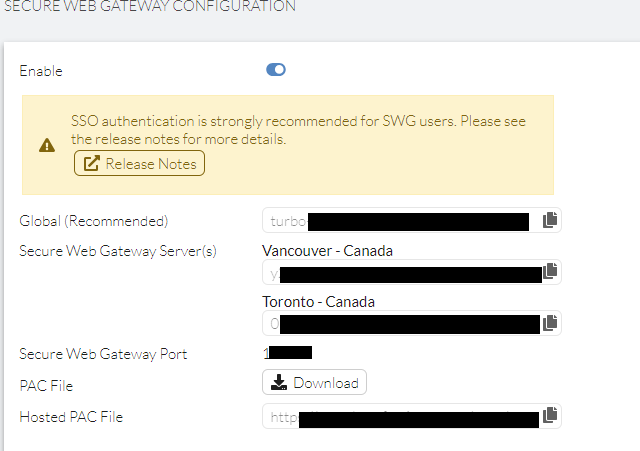Copy the Vancouver server address

tap(549, 271)
